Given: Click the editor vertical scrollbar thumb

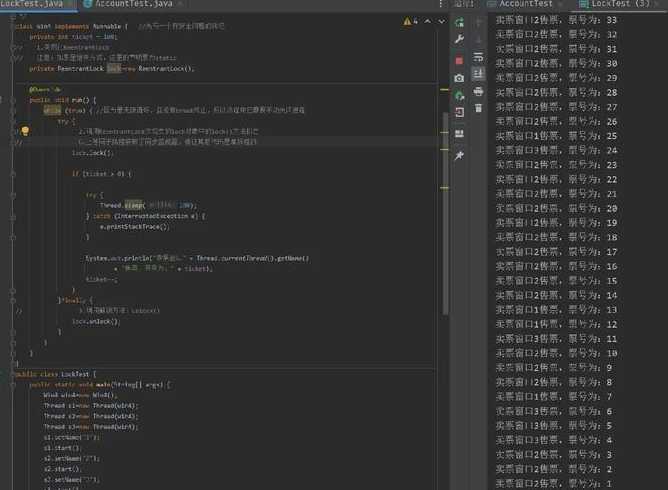Looking at the screenshot, I should point(445,213).
